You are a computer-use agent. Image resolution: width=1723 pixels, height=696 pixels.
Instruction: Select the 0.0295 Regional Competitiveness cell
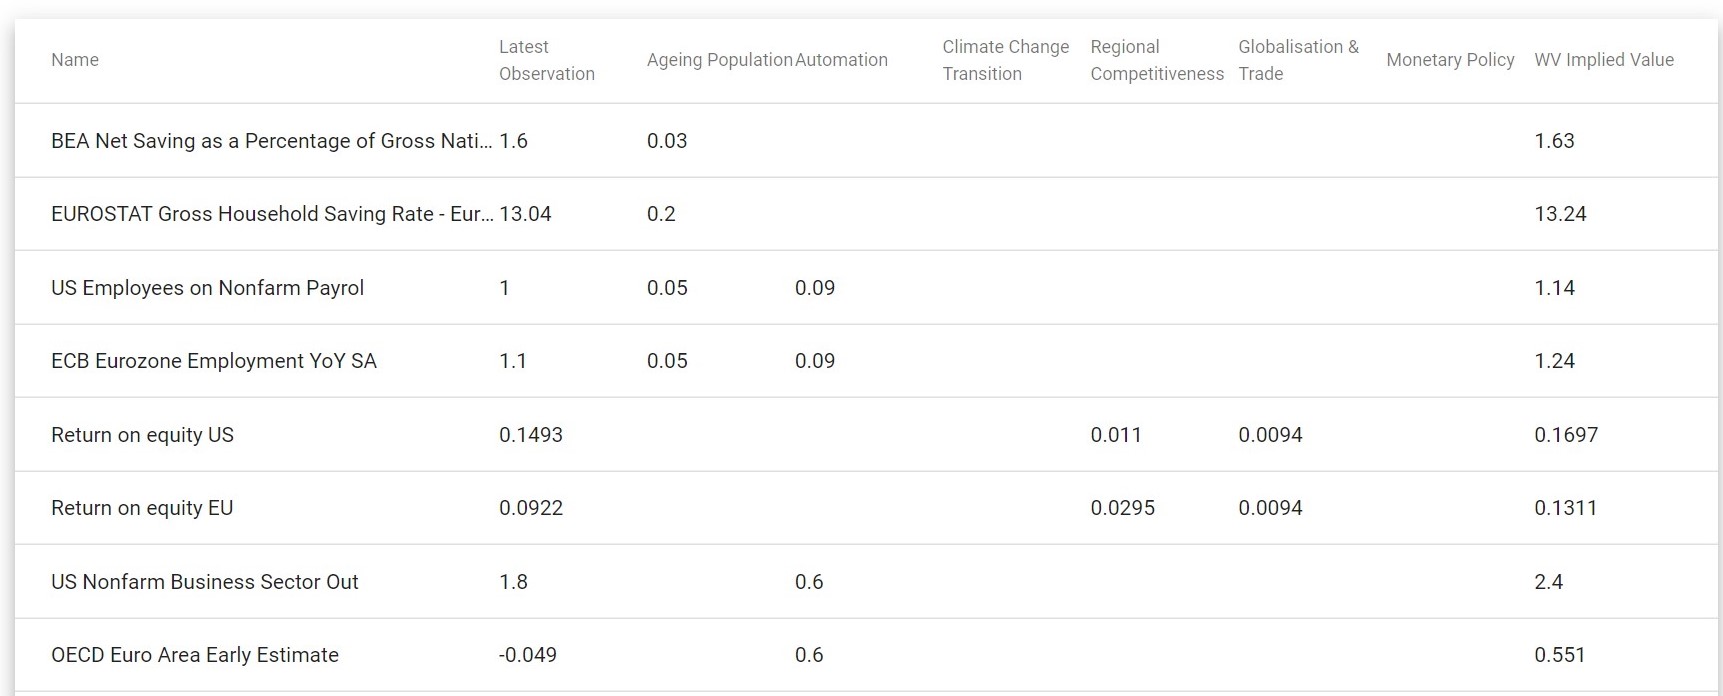click(1122, 508)
